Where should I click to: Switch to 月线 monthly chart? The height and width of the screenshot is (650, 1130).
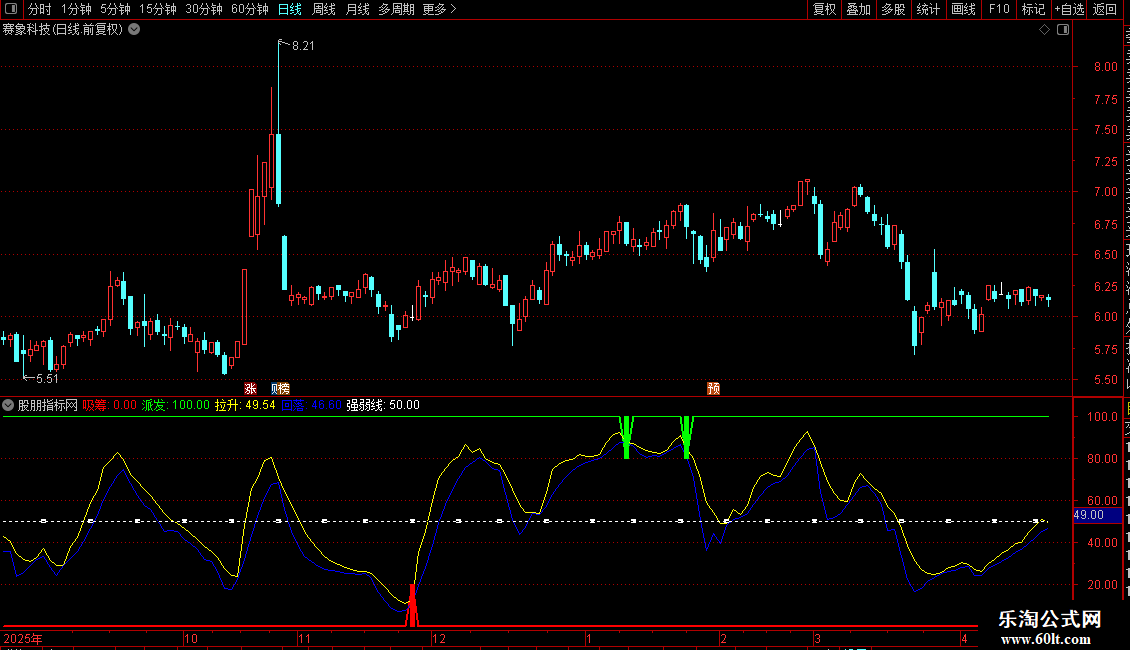(x=357, y=9)
